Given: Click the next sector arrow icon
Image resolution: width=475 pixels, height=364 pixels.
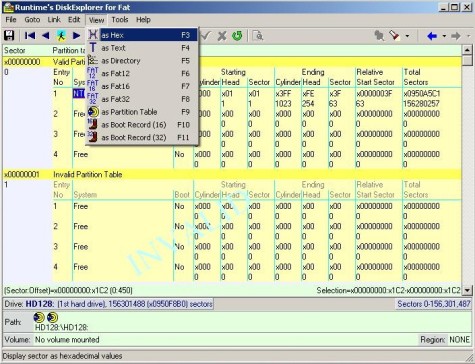Looking at the screenshot, I should tap(77, 35).
